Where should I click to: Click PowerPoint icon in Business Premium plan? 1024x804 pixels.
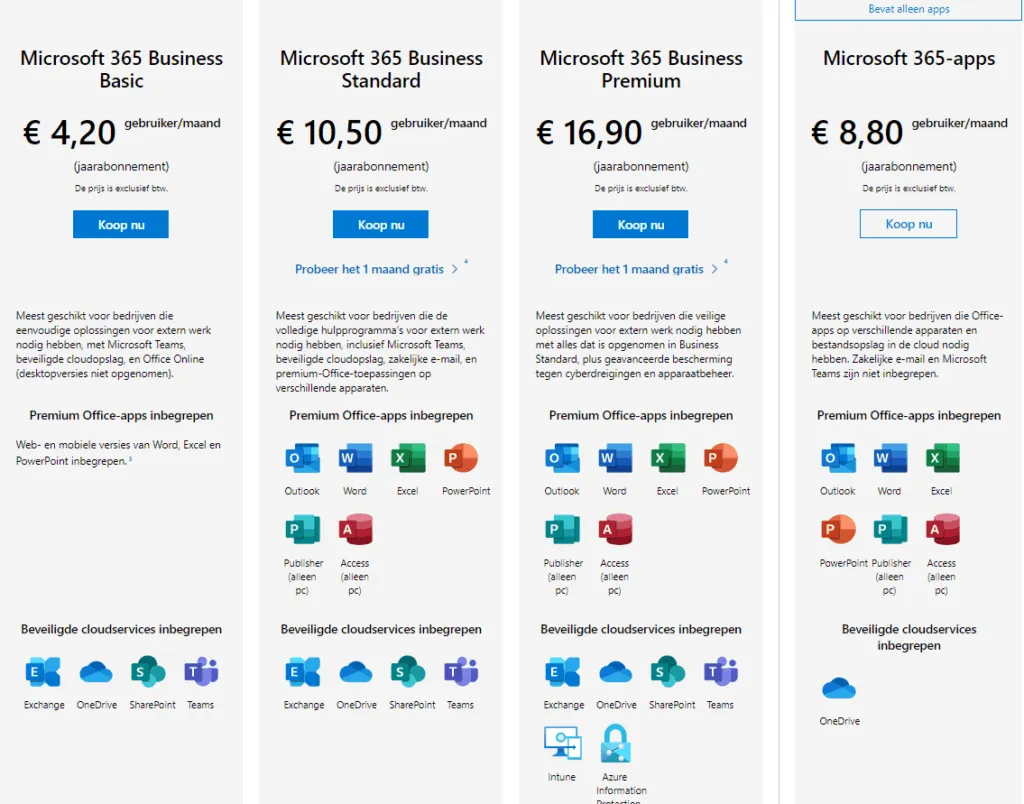coord(720,459)
